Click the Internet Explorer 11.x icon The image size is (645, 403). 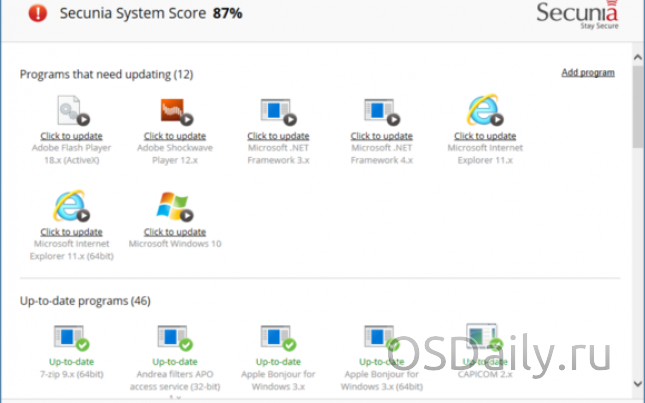[484, 111]
